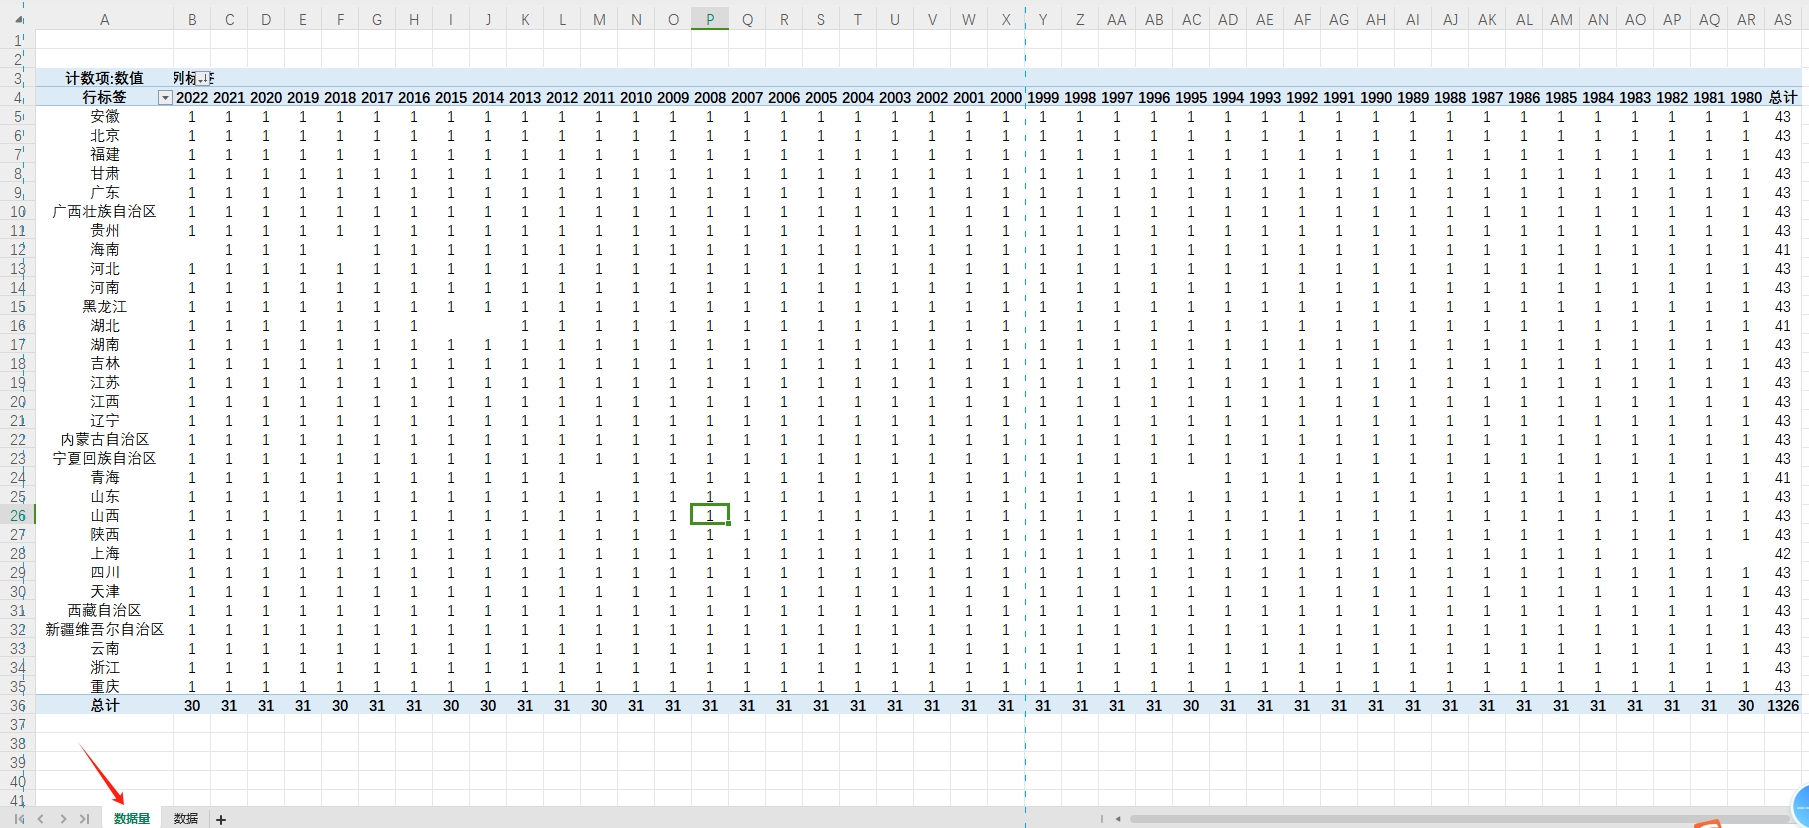
Task: Click the 41 total for 湖北
Action: 1783,325
